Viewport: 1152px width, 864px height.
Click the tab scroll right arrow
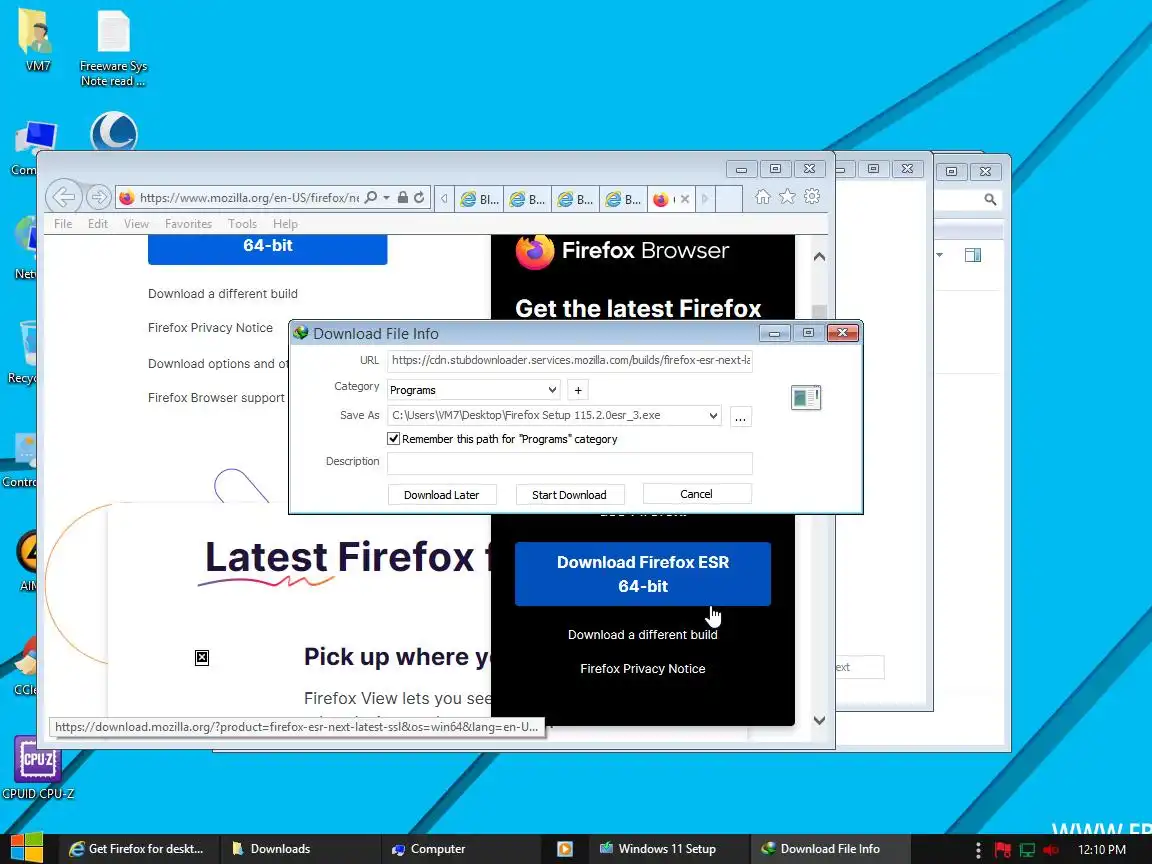tap(705, 198)
